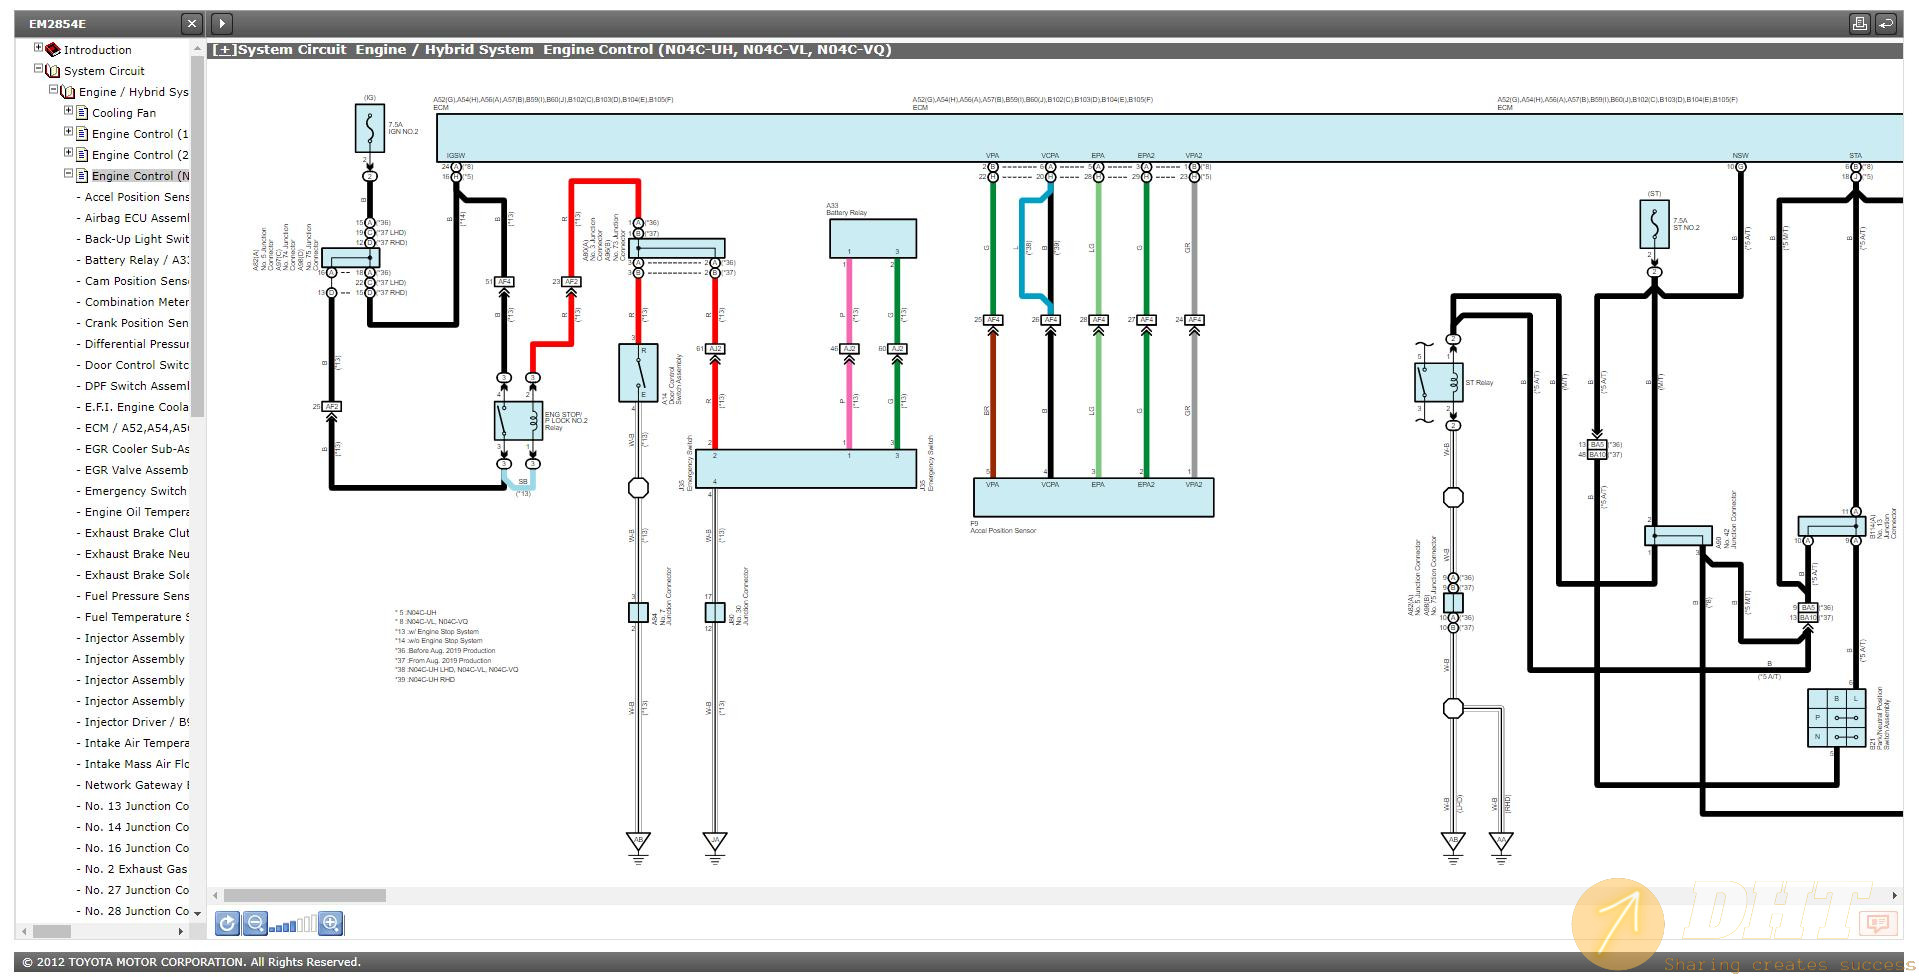This screenshot has width=1919, height=977.
Task: Click the document icon beside Engine Control (2
Action: (82, 154)
